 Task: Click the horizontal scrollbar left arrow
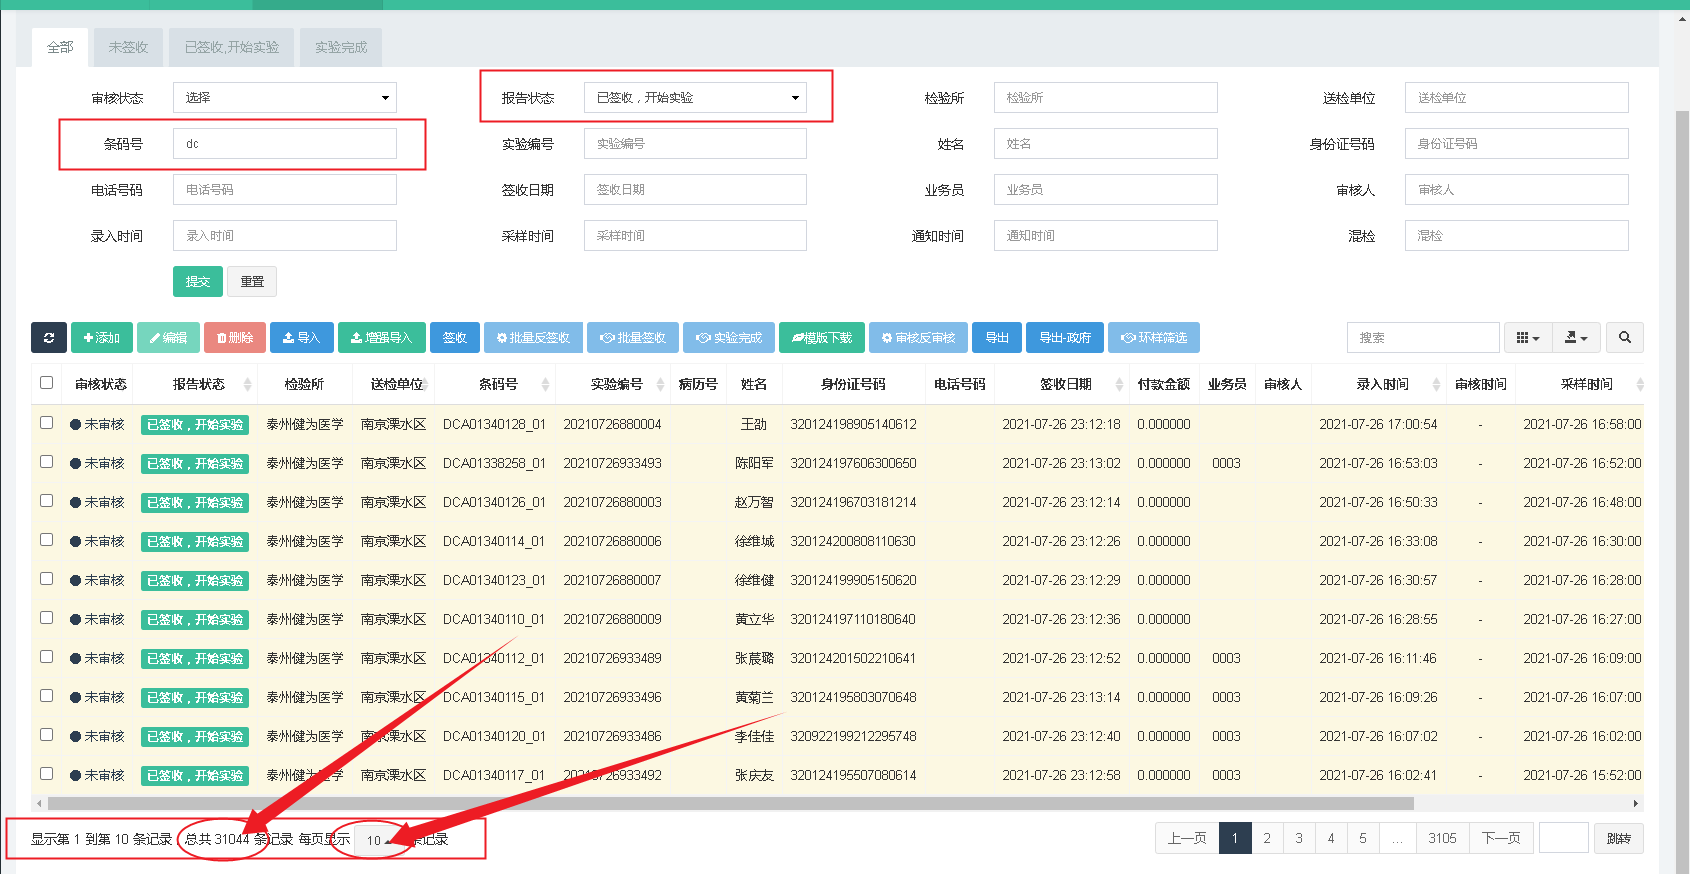click(39, 803)
